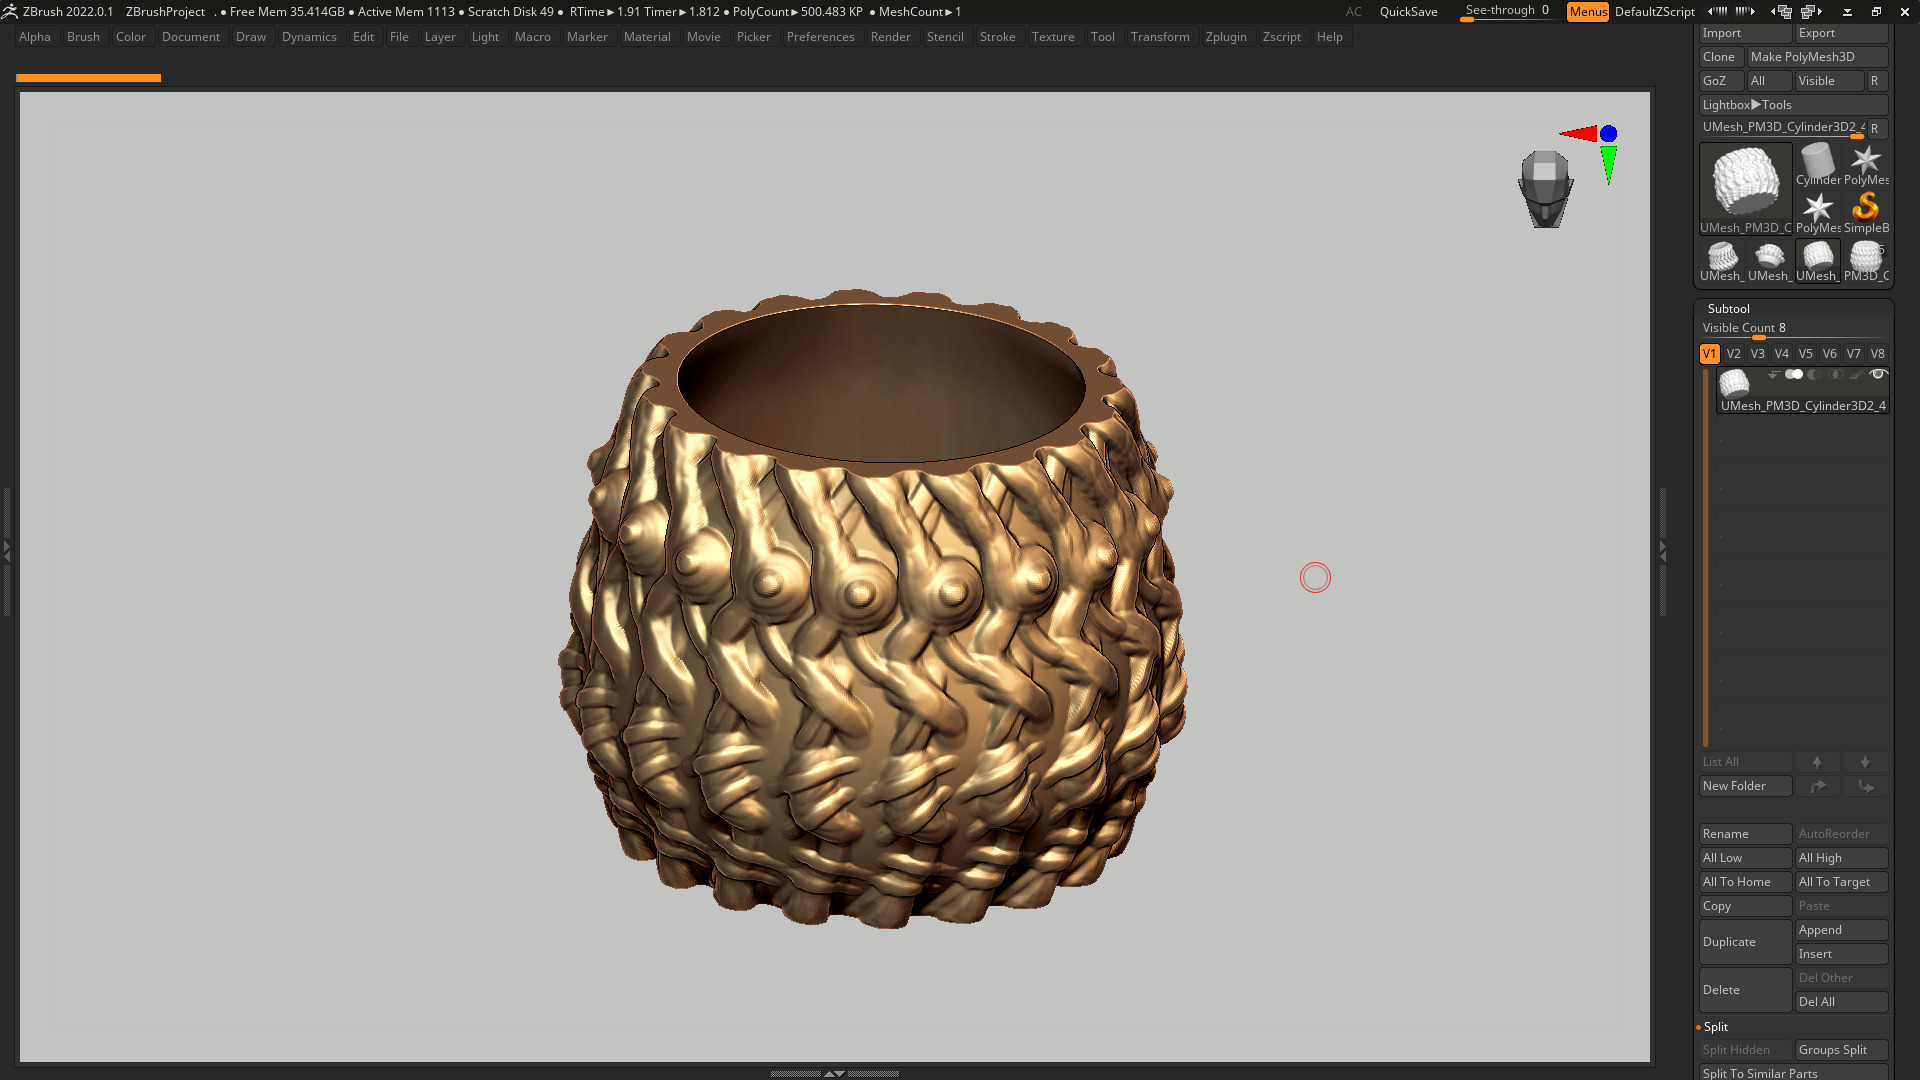Click the subtool move-up arrow
Viewport: 1920px width, 1080px height.
[x=1817, y=762]
